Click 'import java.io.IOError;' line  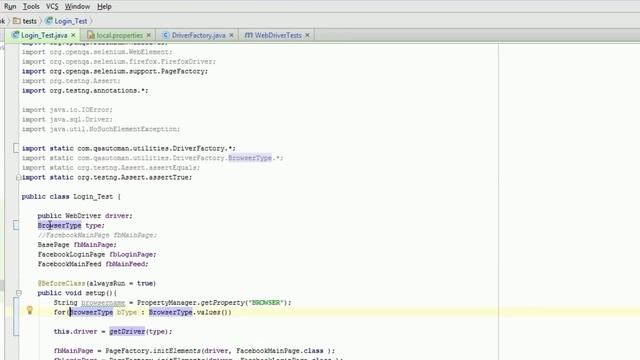pyautogui.click(x=67, y=110)
